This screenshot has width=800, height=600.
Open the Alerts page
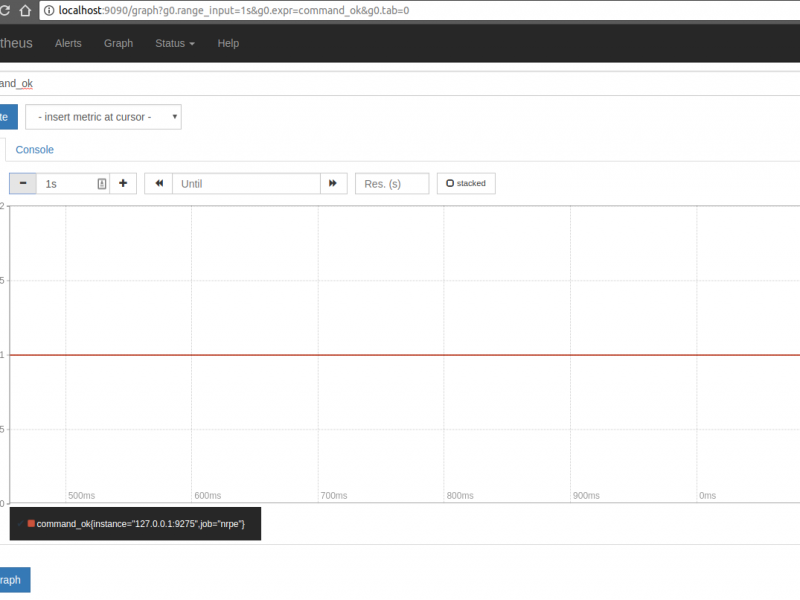click(x=68, y=43)
